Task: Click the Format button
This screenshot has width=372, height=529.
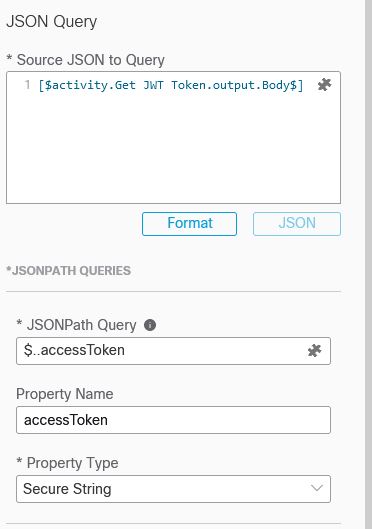Action: coord(189,224)
